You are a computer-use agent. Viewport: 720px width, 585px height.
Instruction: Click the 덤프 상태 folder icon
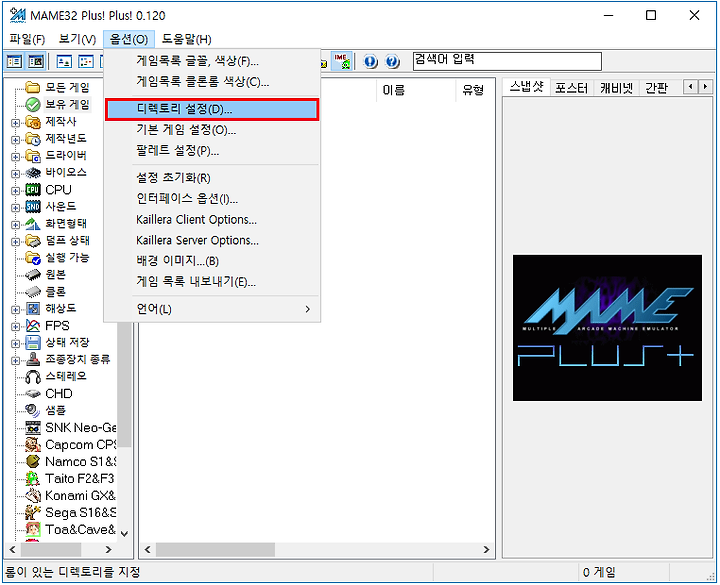tap(33, 241)
